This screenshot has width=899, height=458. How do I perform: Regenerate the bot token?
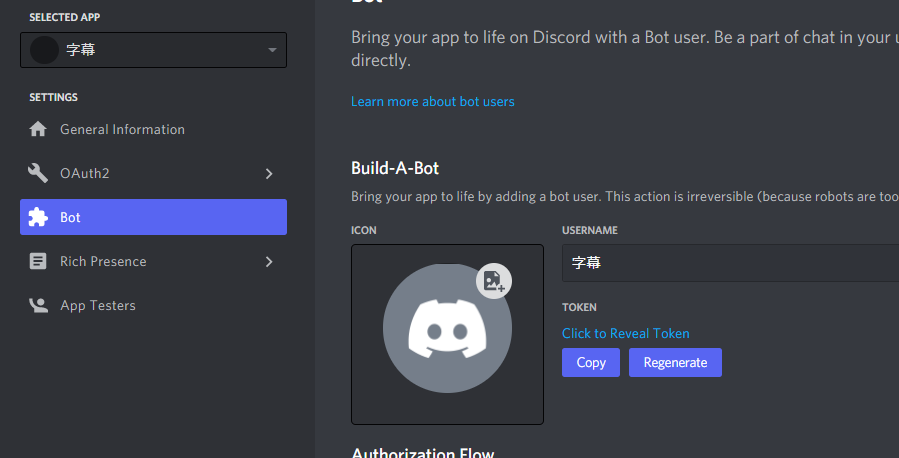(x=675, y=362)
